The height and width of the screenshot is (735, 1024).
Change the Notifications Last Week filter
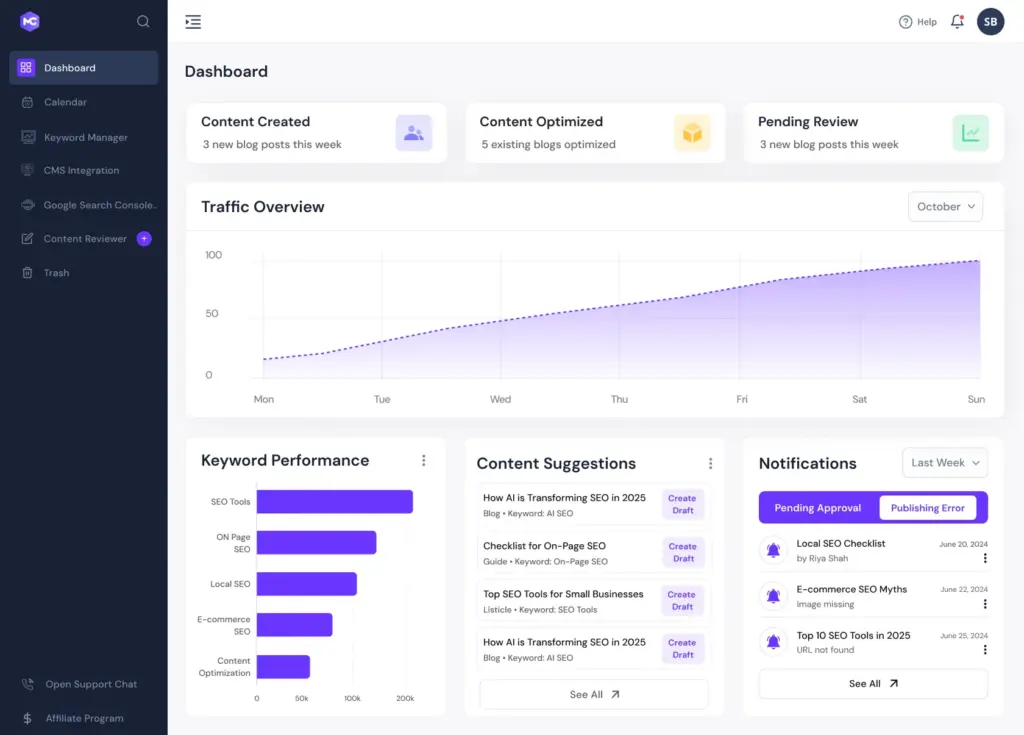coord(944,462)
